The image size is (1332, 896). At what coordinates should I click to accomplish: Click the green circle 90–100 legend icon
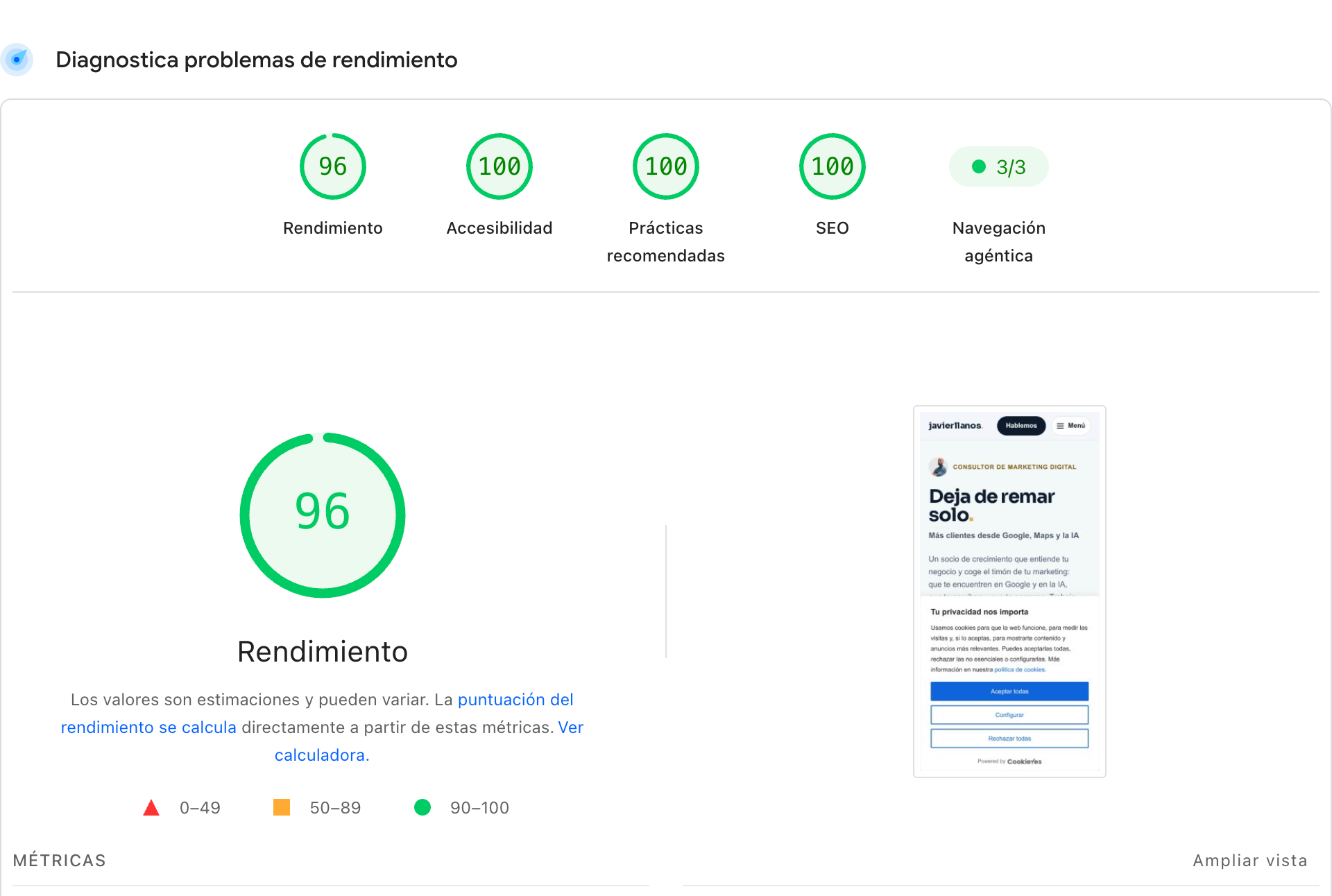point(422,807)
